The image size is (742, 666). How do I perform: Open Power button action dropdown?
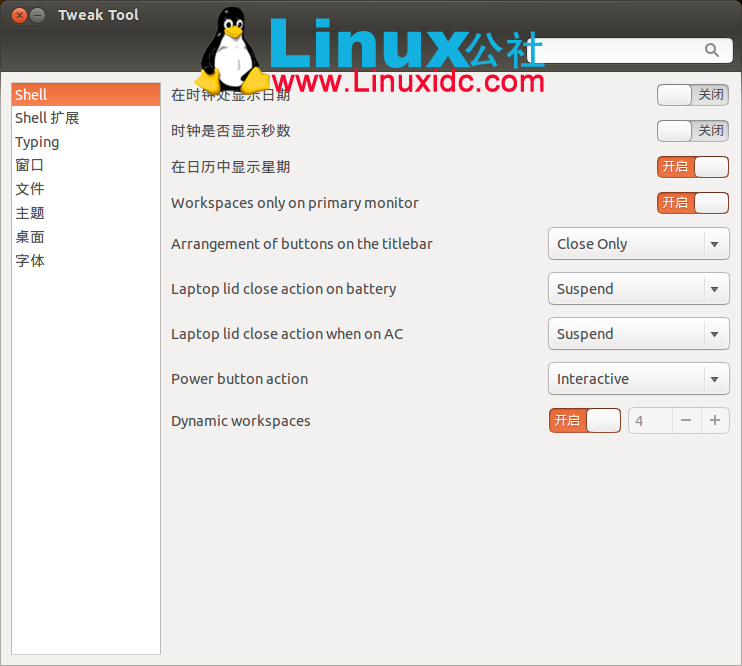(x=638, y=379)
